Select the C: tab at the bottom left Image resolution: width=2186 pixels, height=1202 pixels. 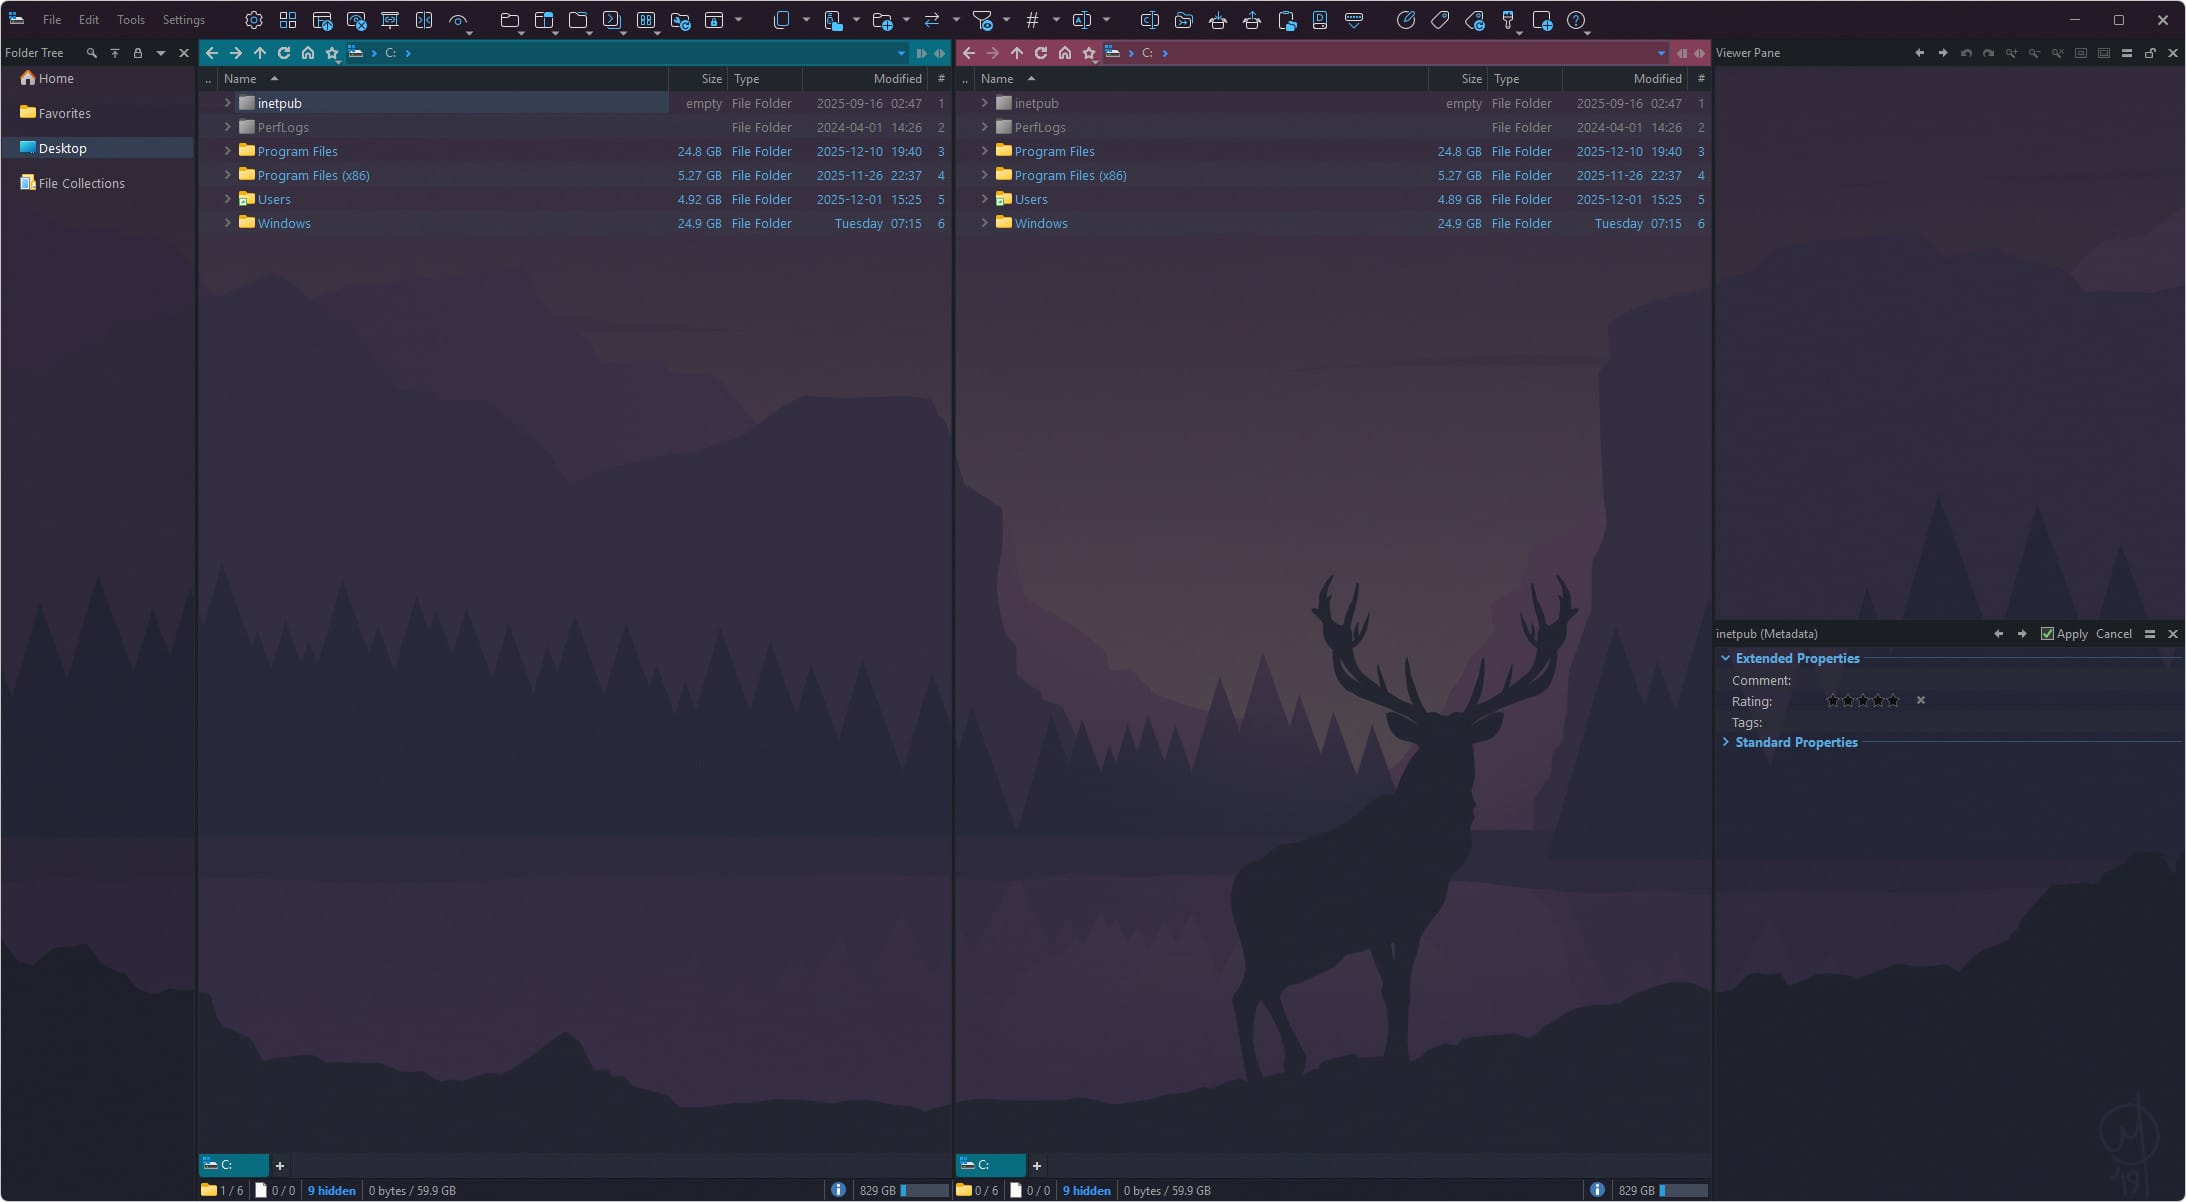[233, 1165]
